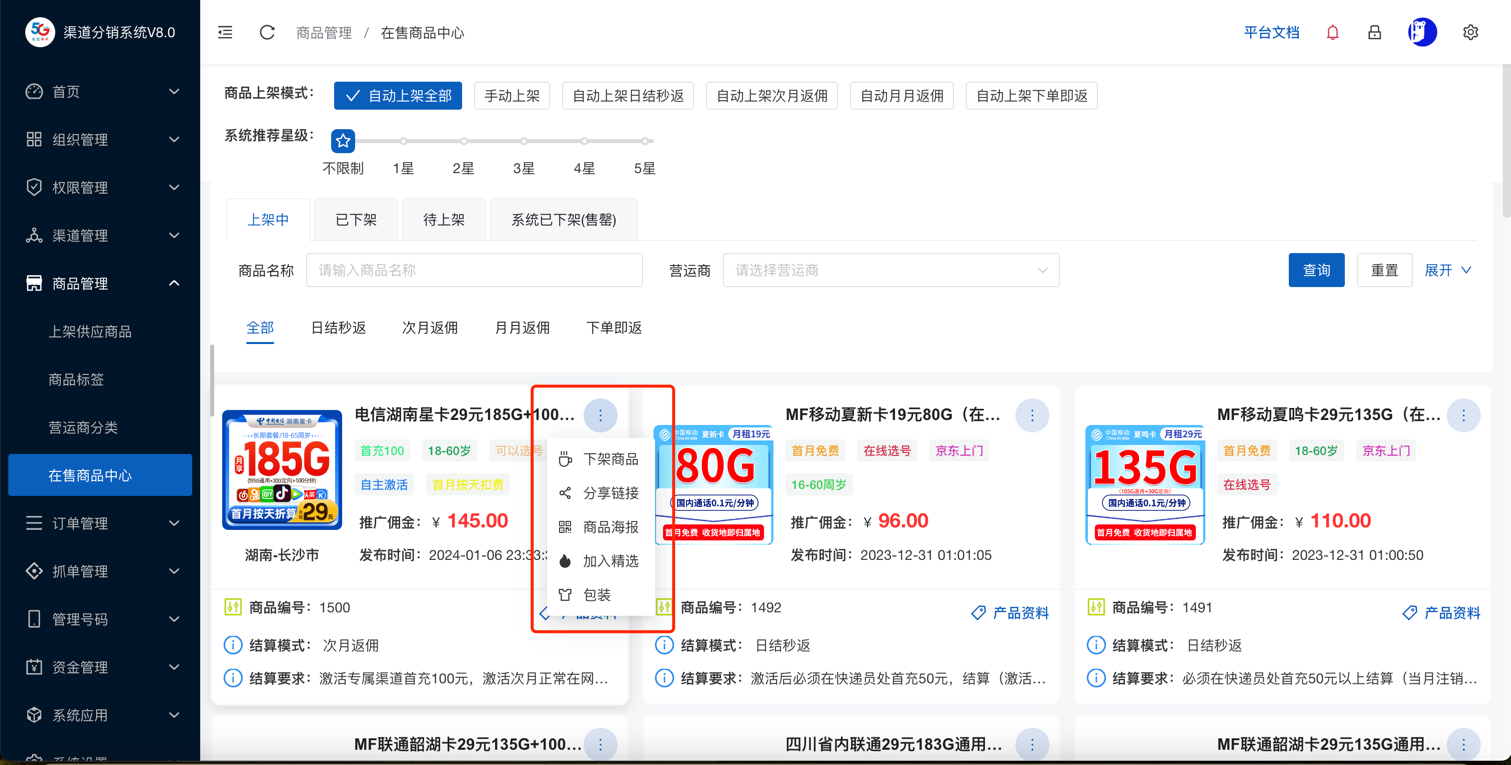Select 自动上架日结秒返 listing mode

tap(628, 96)
